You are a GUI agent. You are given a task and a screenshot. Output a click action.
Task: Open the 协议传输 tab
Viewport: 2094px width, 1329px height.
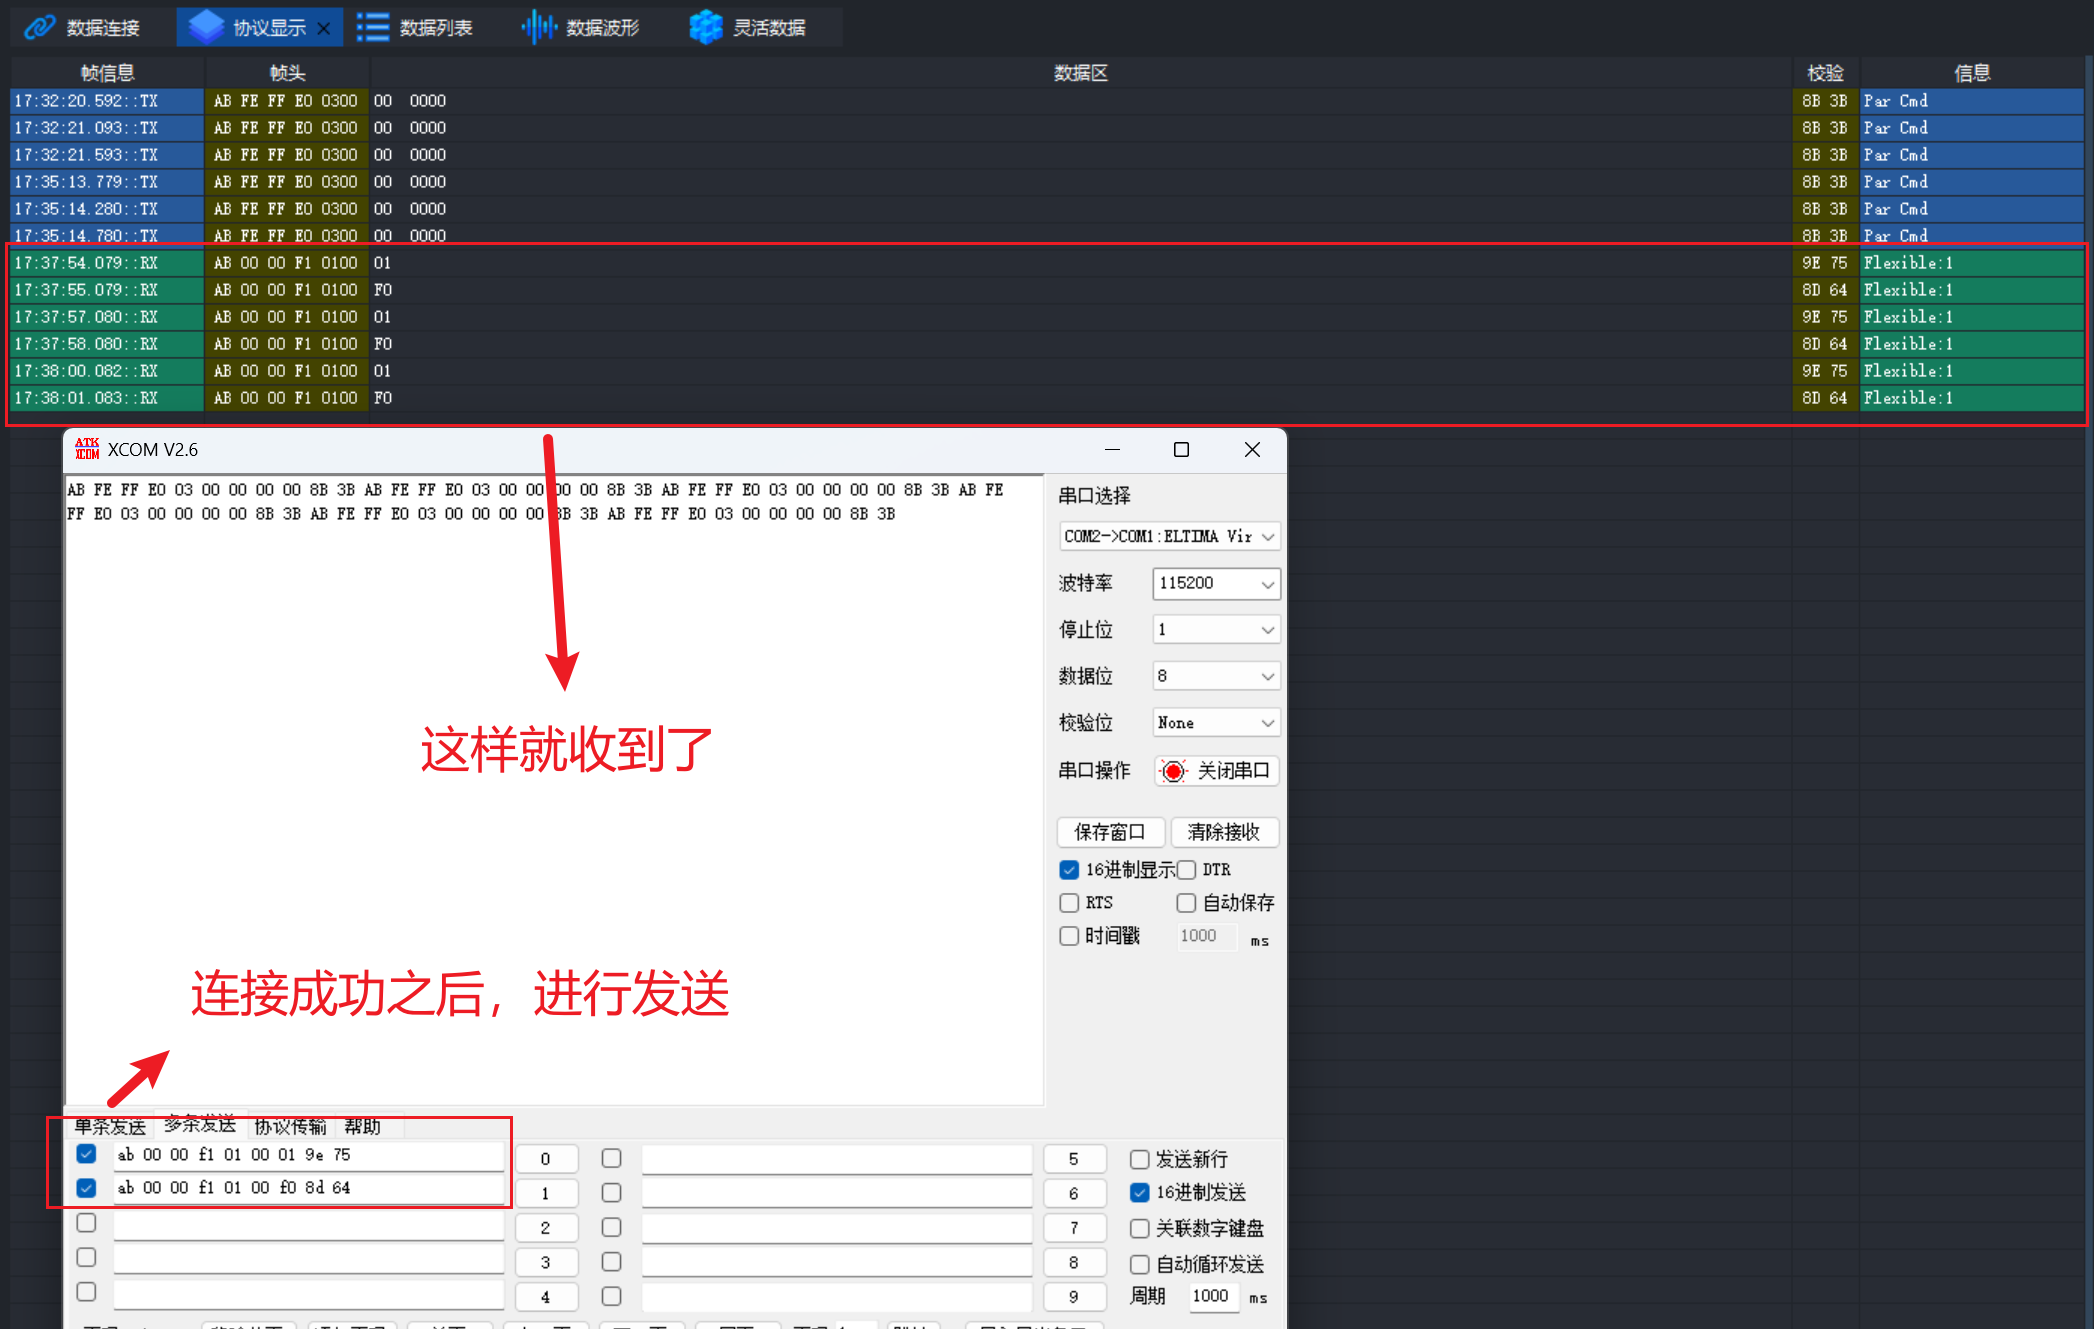point(290,1127)
